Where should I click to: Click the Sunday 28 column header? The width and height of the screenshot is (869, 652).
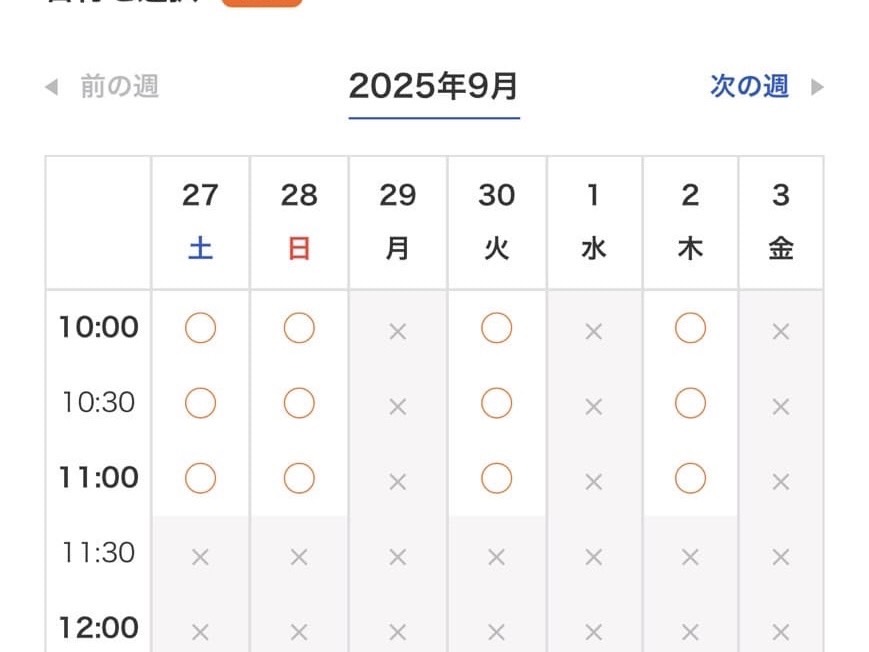299,222
